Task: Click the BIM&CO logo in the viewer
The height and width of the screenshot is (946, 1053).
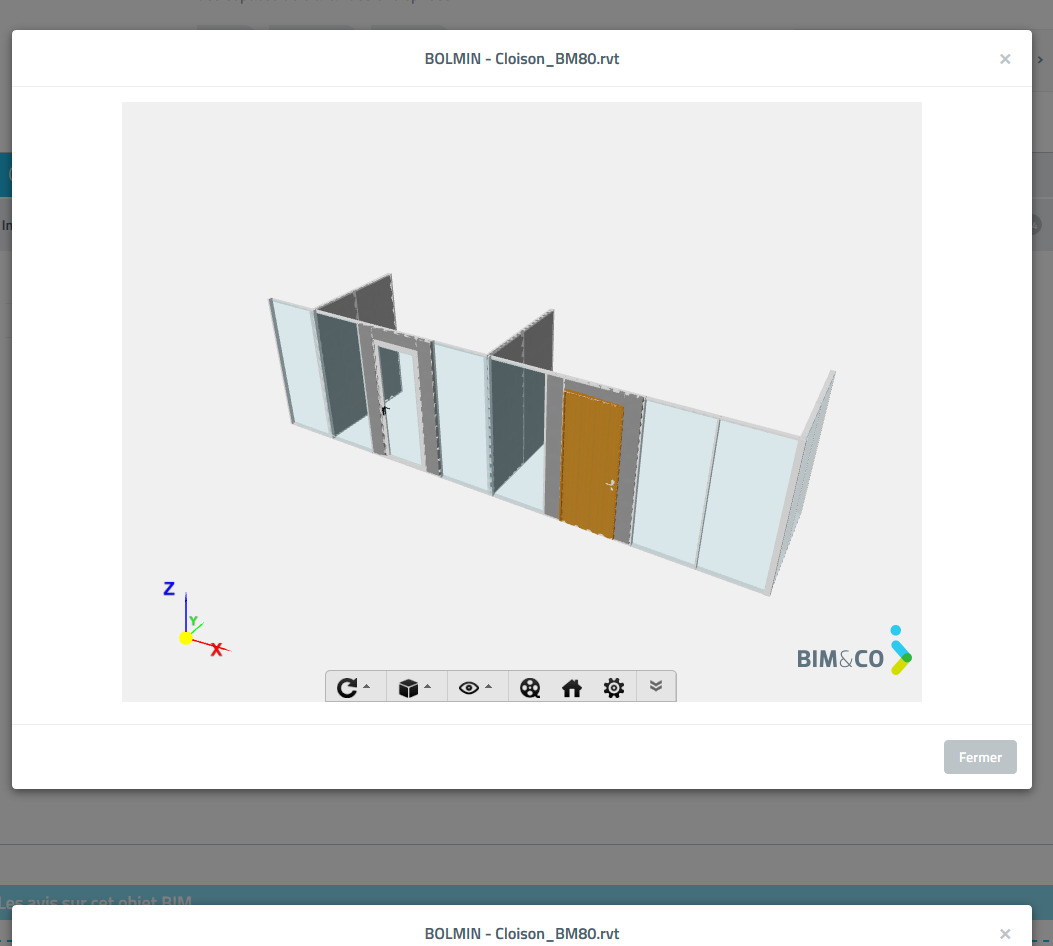Action: (x=854, y=653)
